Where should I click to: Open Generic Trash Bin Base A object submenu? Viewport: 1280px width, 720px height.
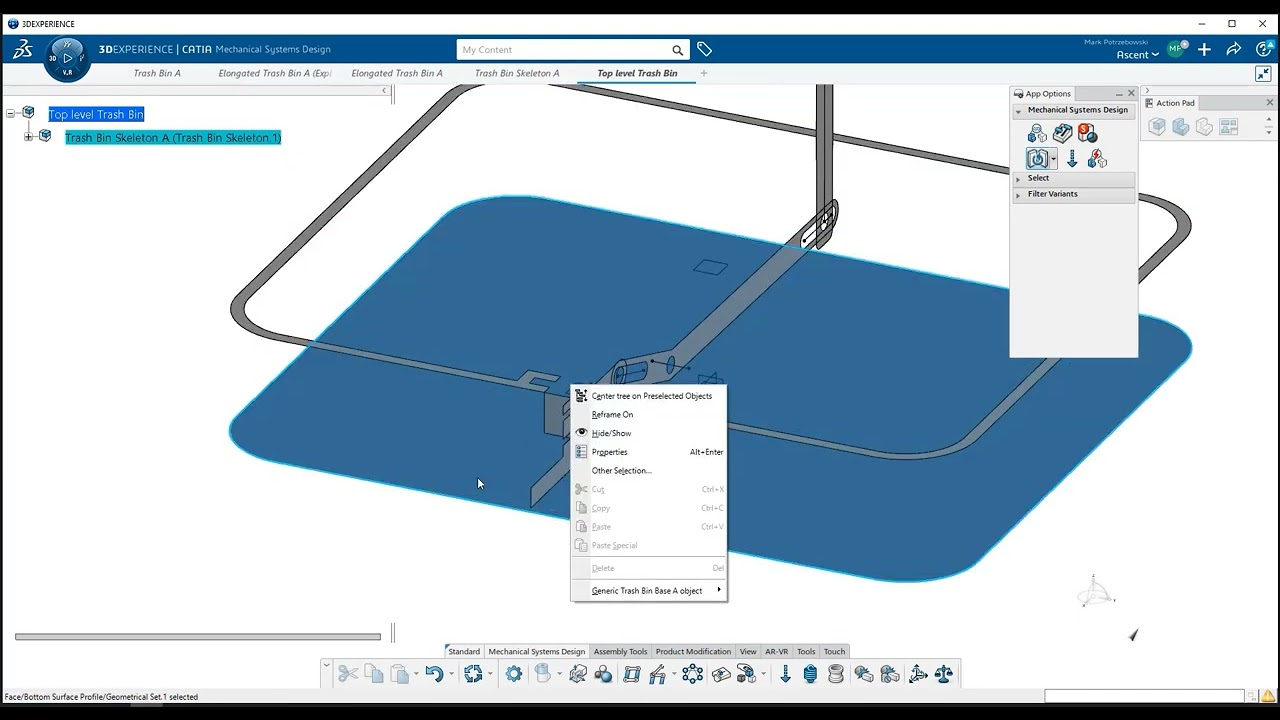pos(649,591)
